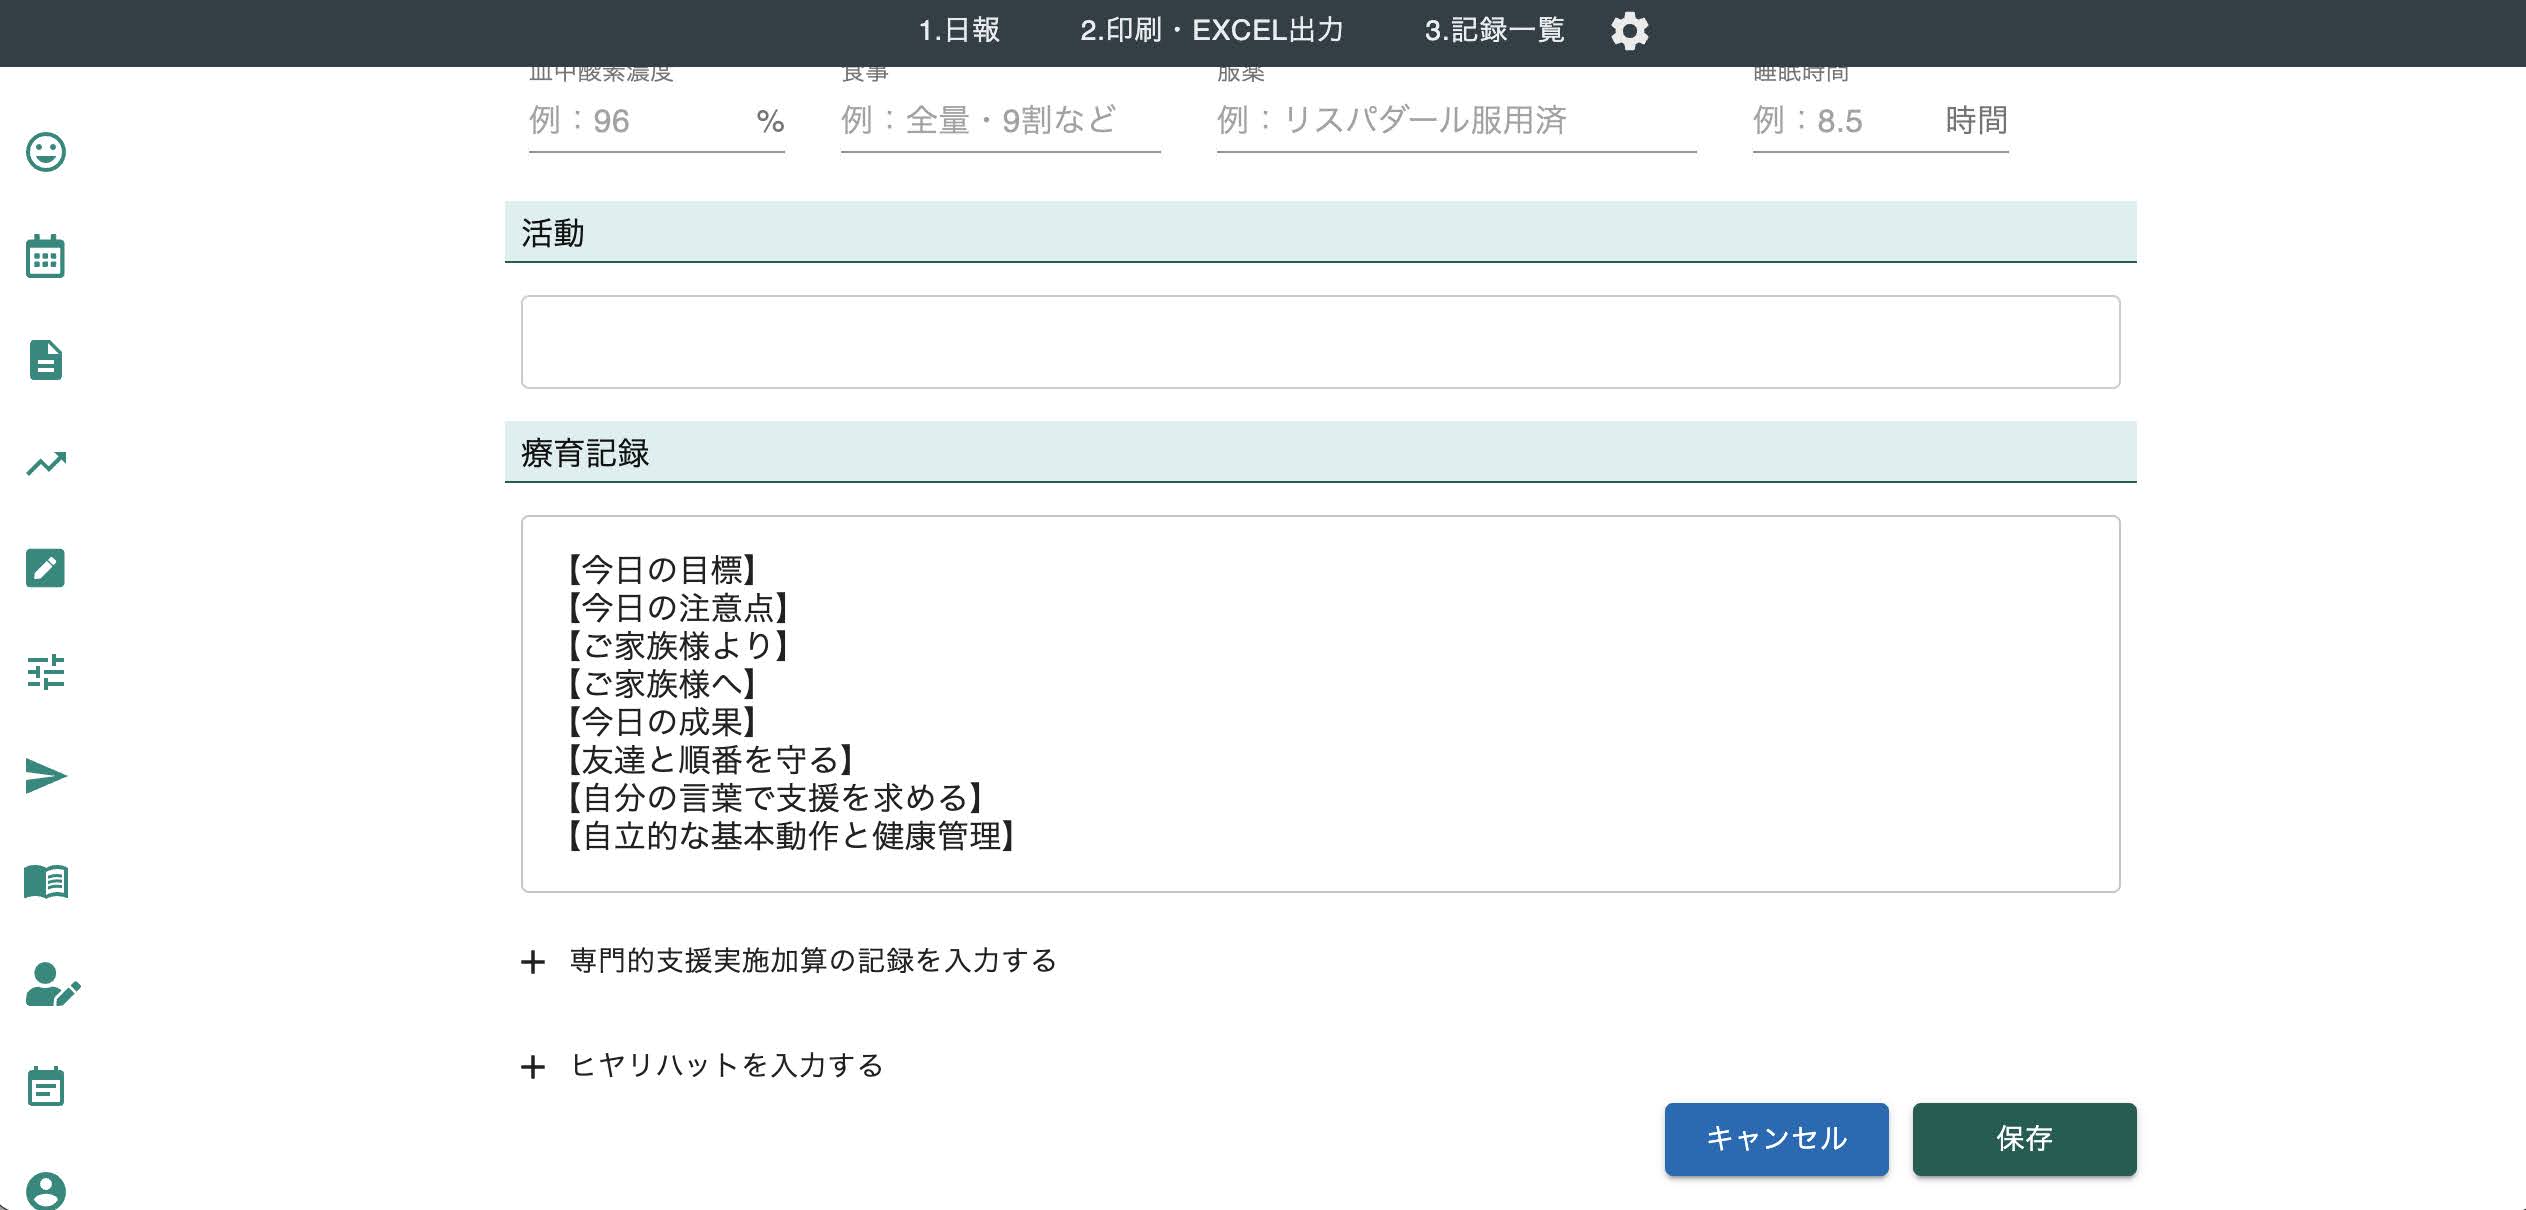Click the person with pencil icon

point(52,985)
